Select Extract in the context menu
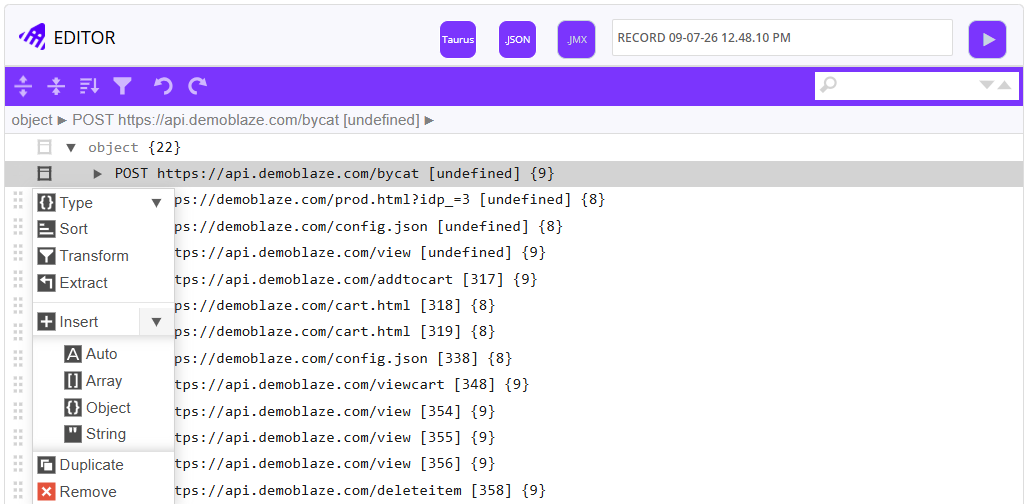Image resolution: width=1025 pixels, height=504 pixels. click(x=103, y=283)
